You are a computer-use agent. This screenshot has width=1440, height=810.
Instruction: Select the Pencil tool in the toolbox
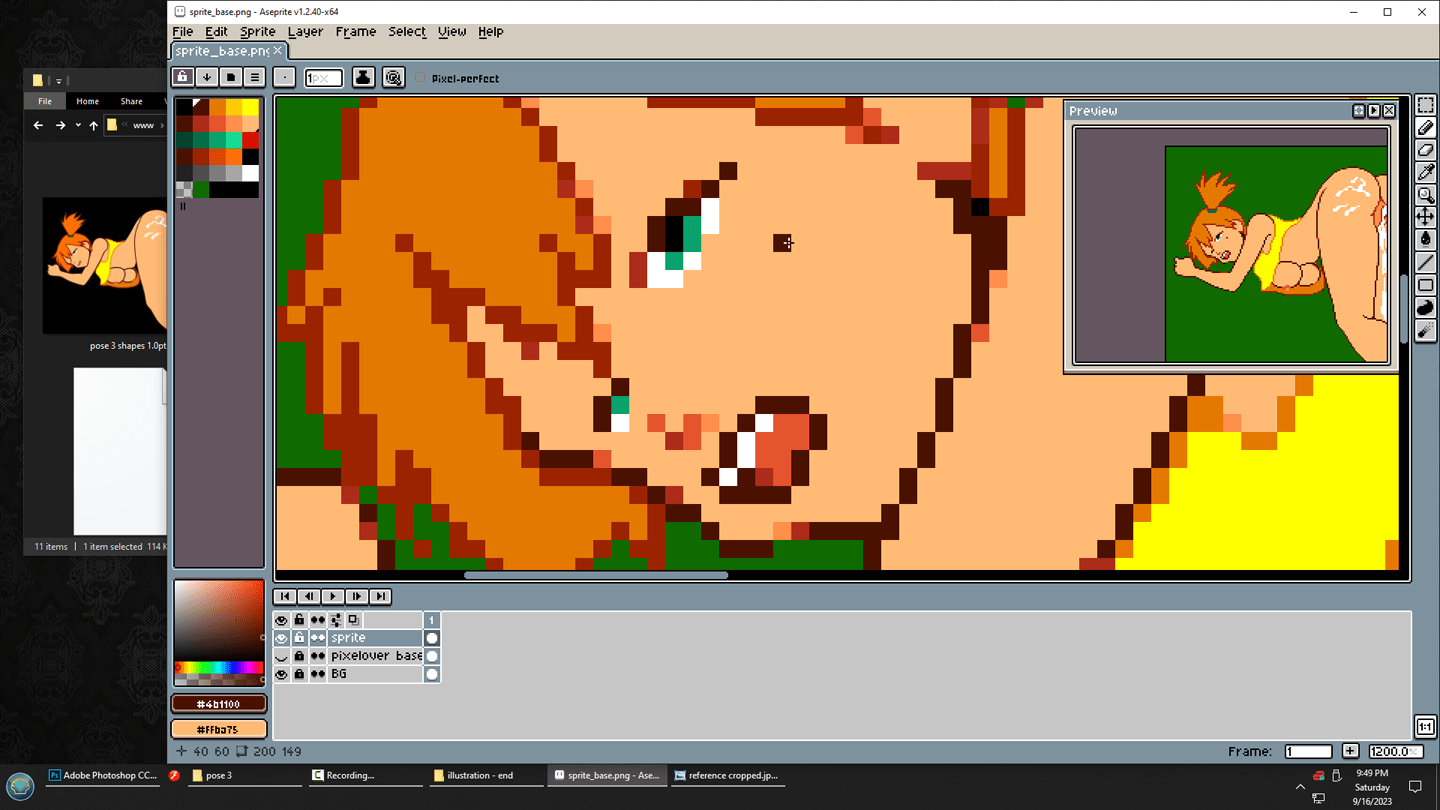pos(1426,128)
